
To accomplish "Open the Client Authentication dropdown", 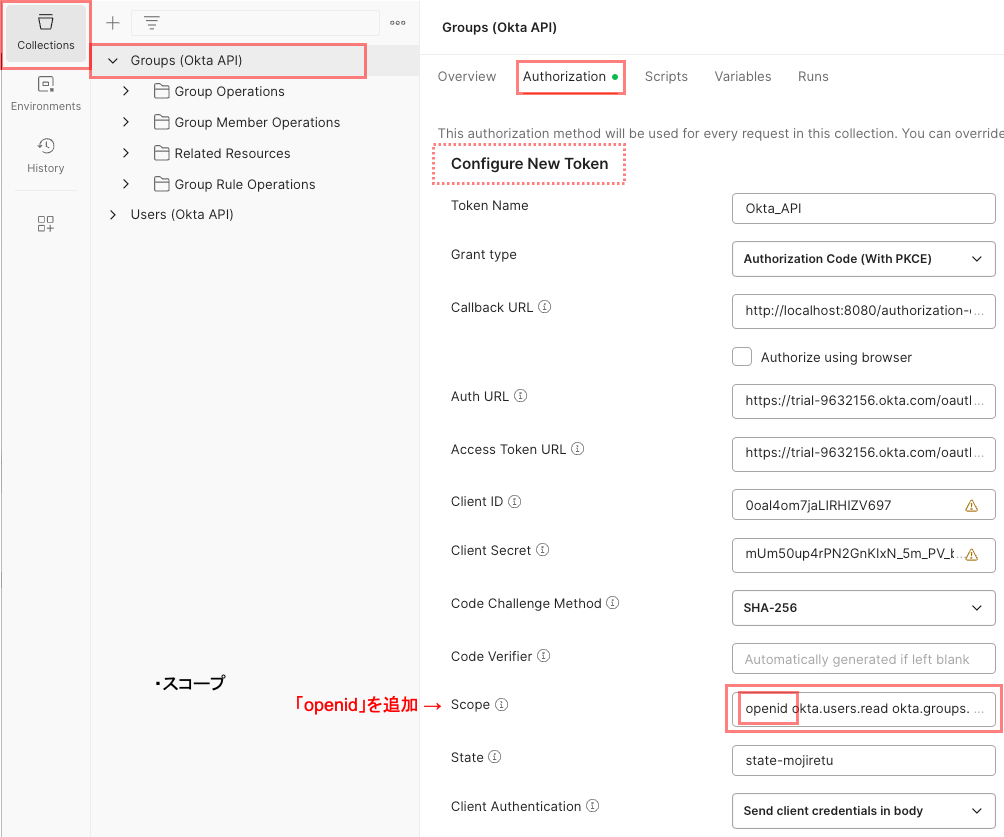I will (x=863, y=811).
